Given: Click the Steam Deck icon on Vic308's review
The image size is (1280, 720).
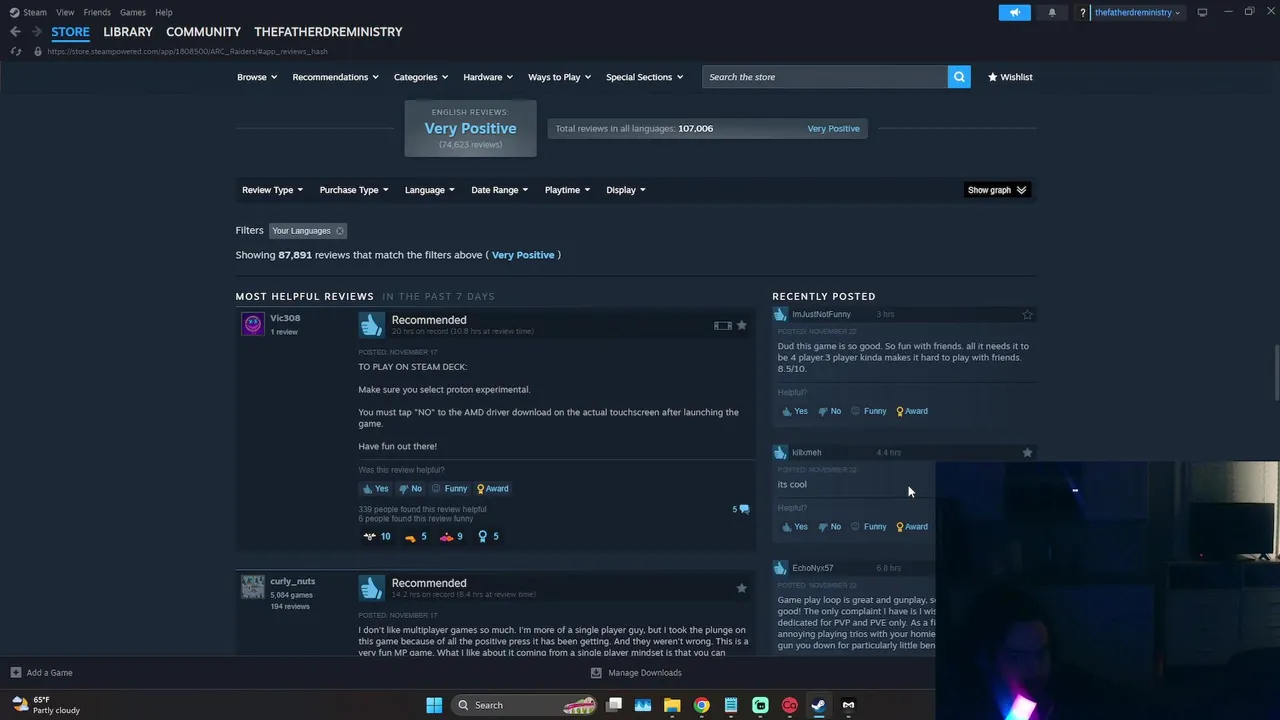Looking at the screenshot, I should click(722, 325).
